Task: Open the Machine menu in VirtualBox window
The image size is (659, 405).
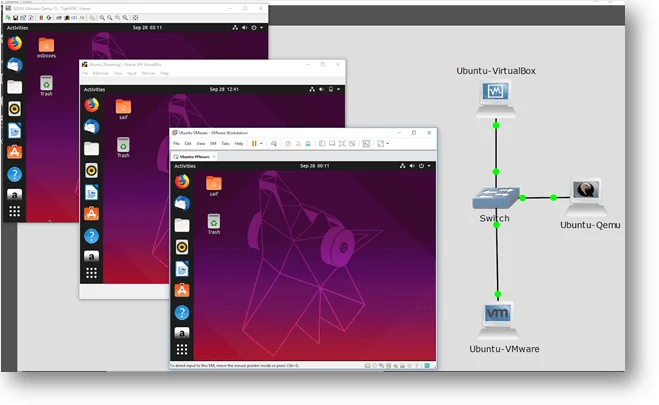Action: (100, 73)
